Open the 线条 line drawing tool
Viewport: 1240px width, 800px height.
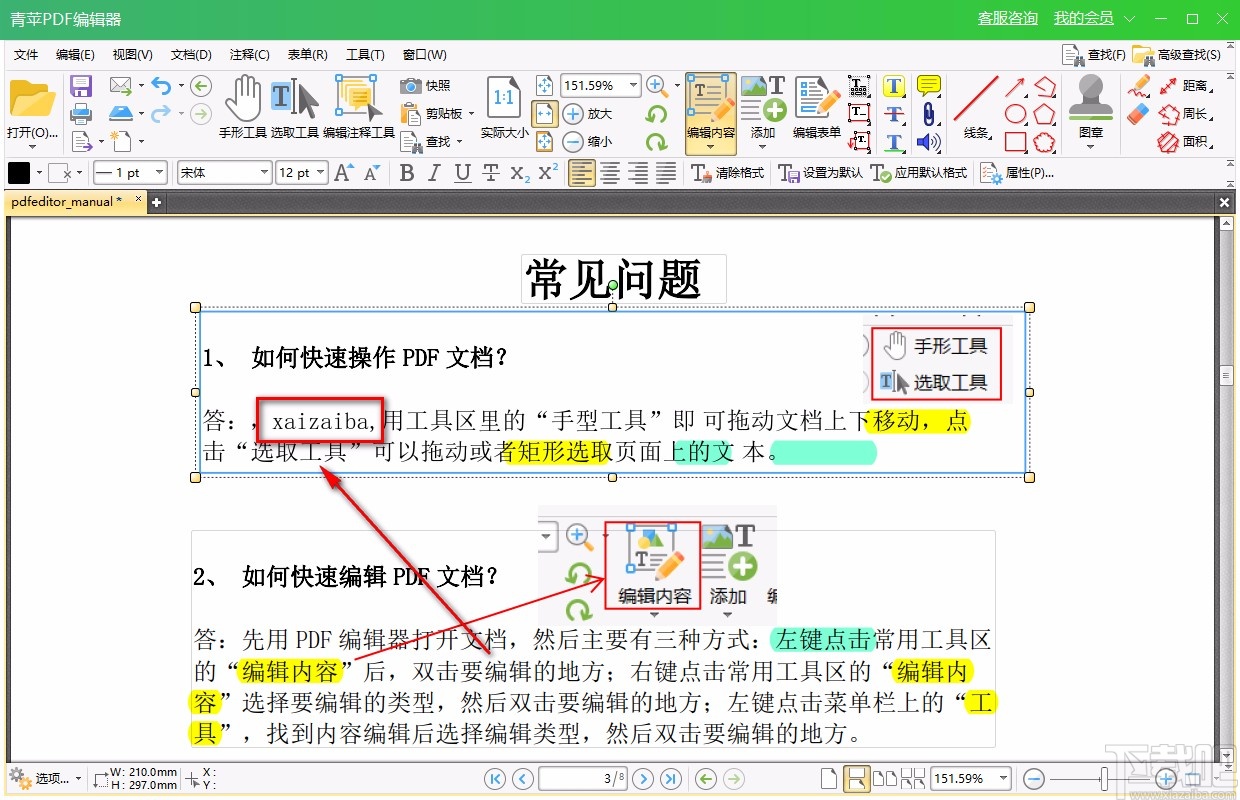[x=975, y=95]
